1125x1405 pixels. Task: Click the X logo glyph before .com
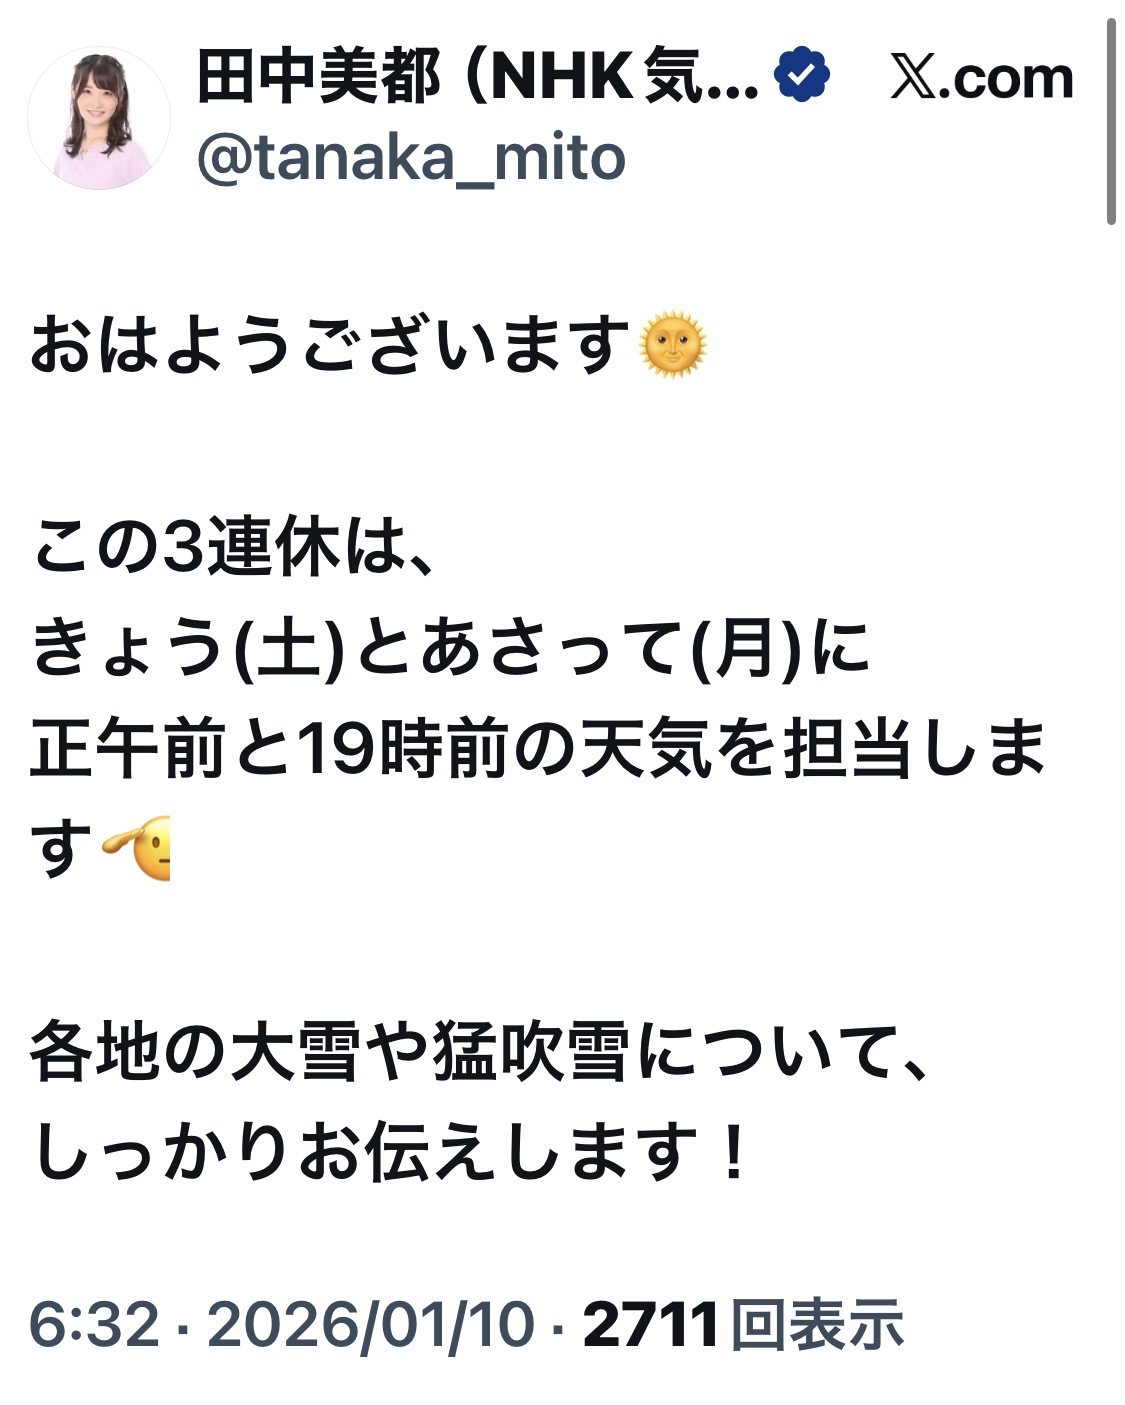[914, 79]
